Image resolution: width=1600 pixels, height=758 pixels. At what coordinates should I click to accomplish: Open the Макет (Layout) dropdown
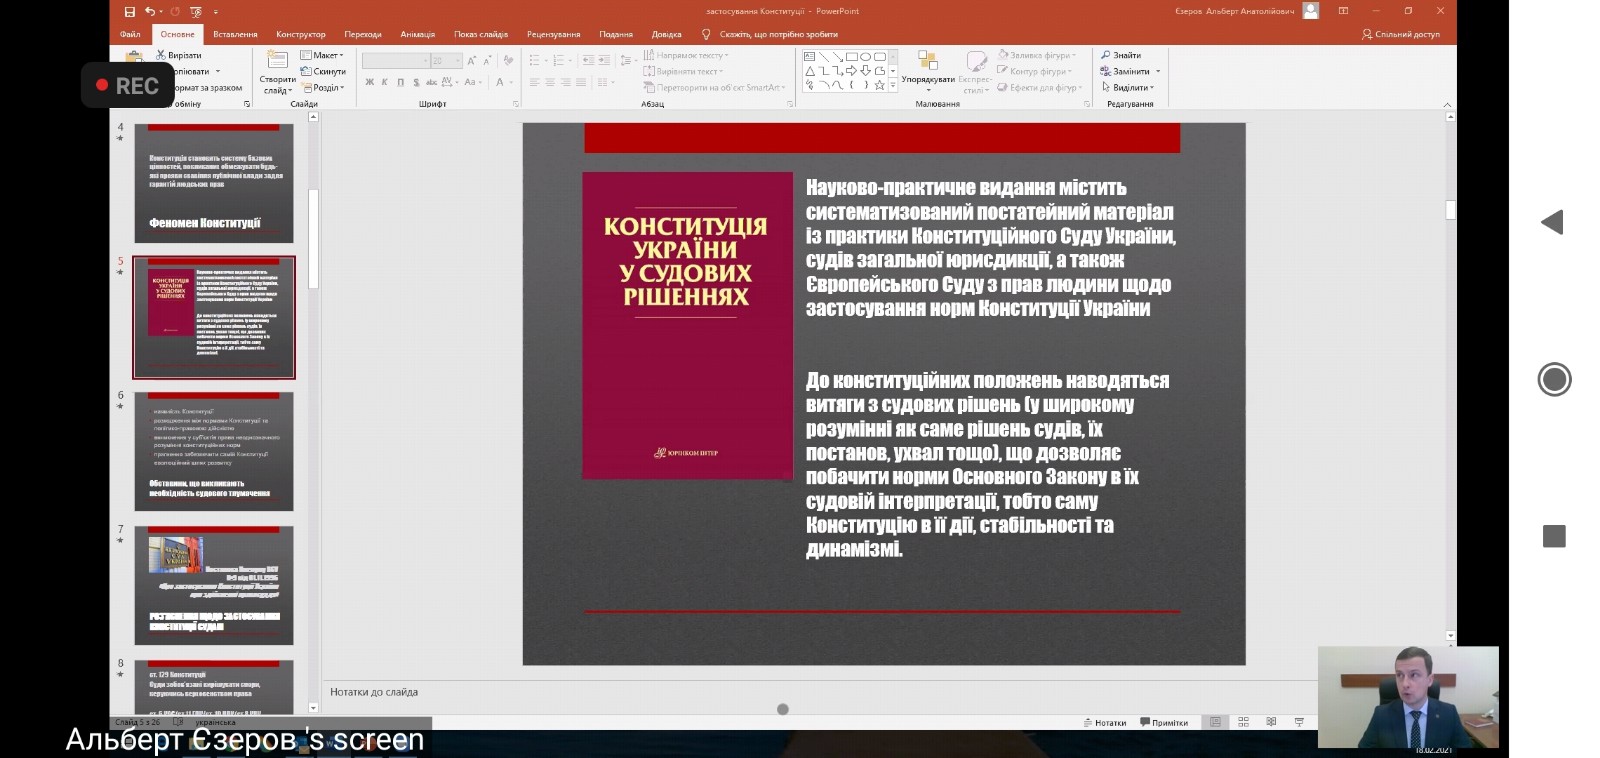[323, 55]
